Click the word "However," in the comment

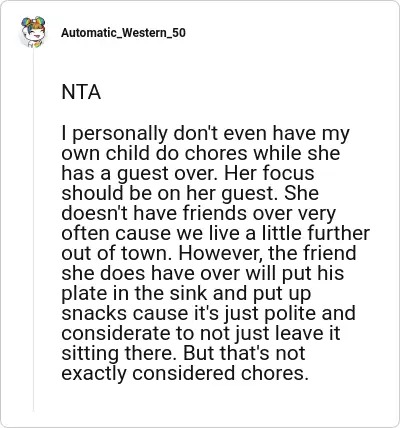click(221, 253)
